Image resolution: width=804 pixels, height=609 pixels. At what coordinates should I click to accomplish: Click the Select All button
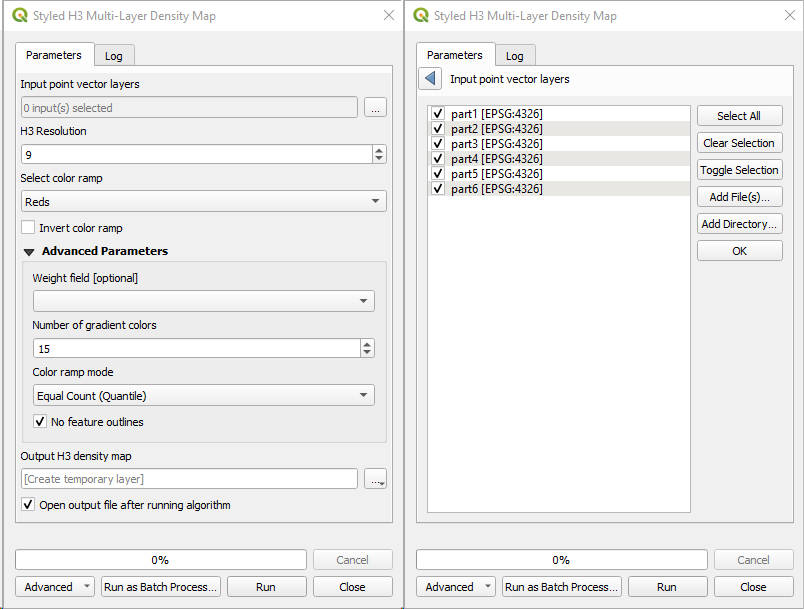pyautogui.click(x=739, y=116)
